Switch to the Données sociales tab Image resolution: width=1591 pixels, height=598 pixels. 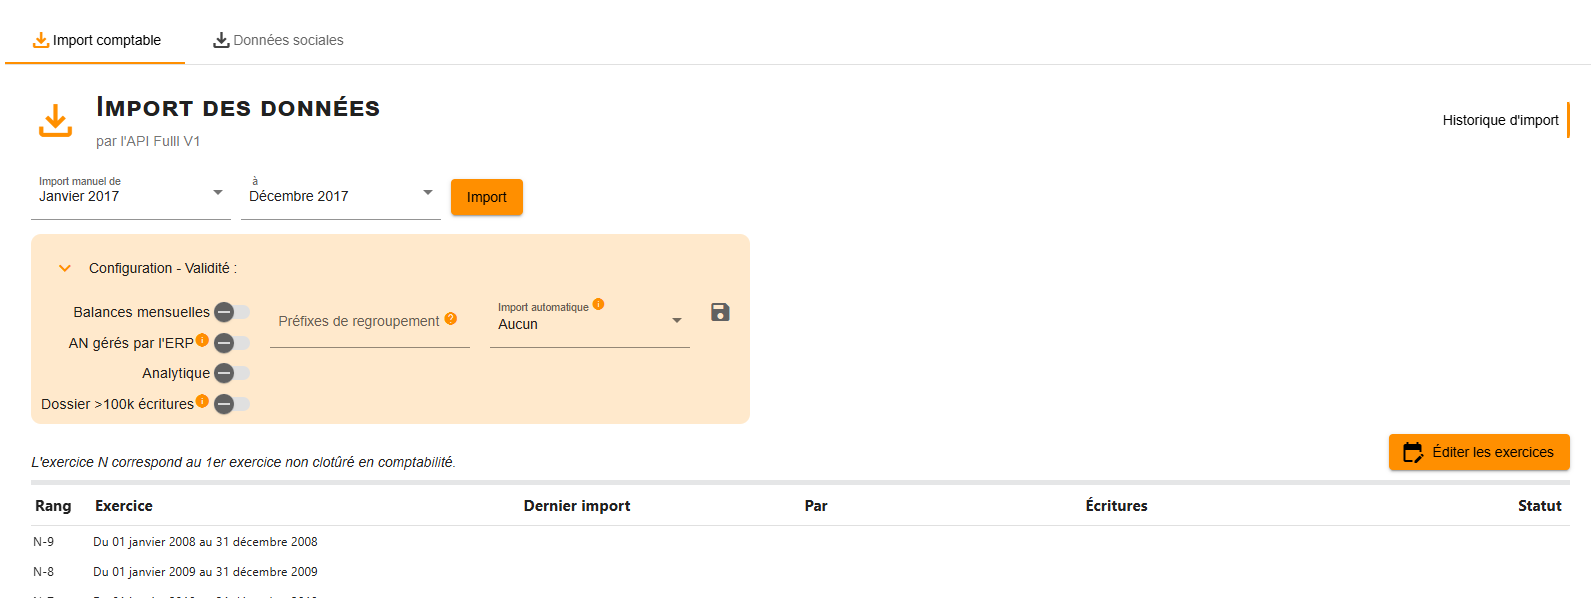278,40
